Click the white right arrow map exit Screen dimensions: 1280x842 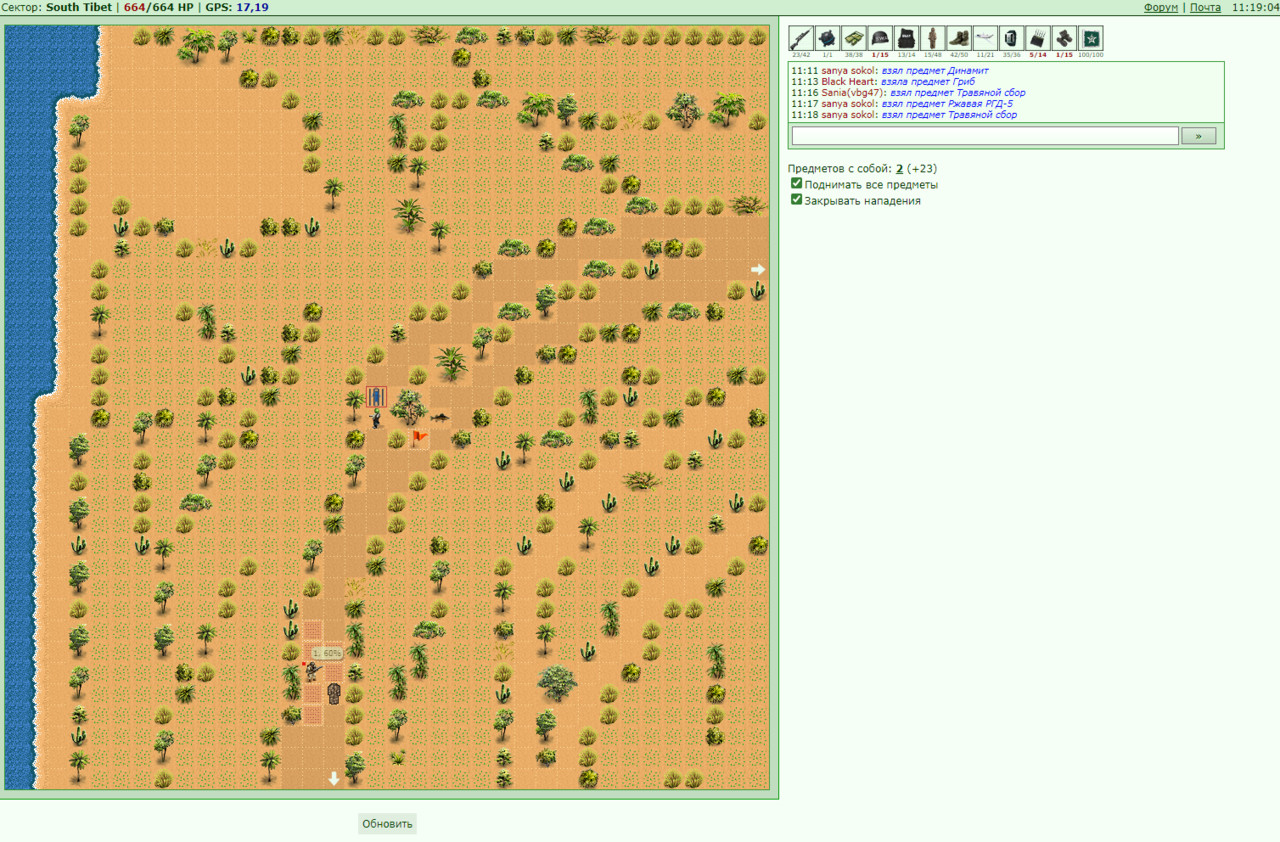click(758, 269)
